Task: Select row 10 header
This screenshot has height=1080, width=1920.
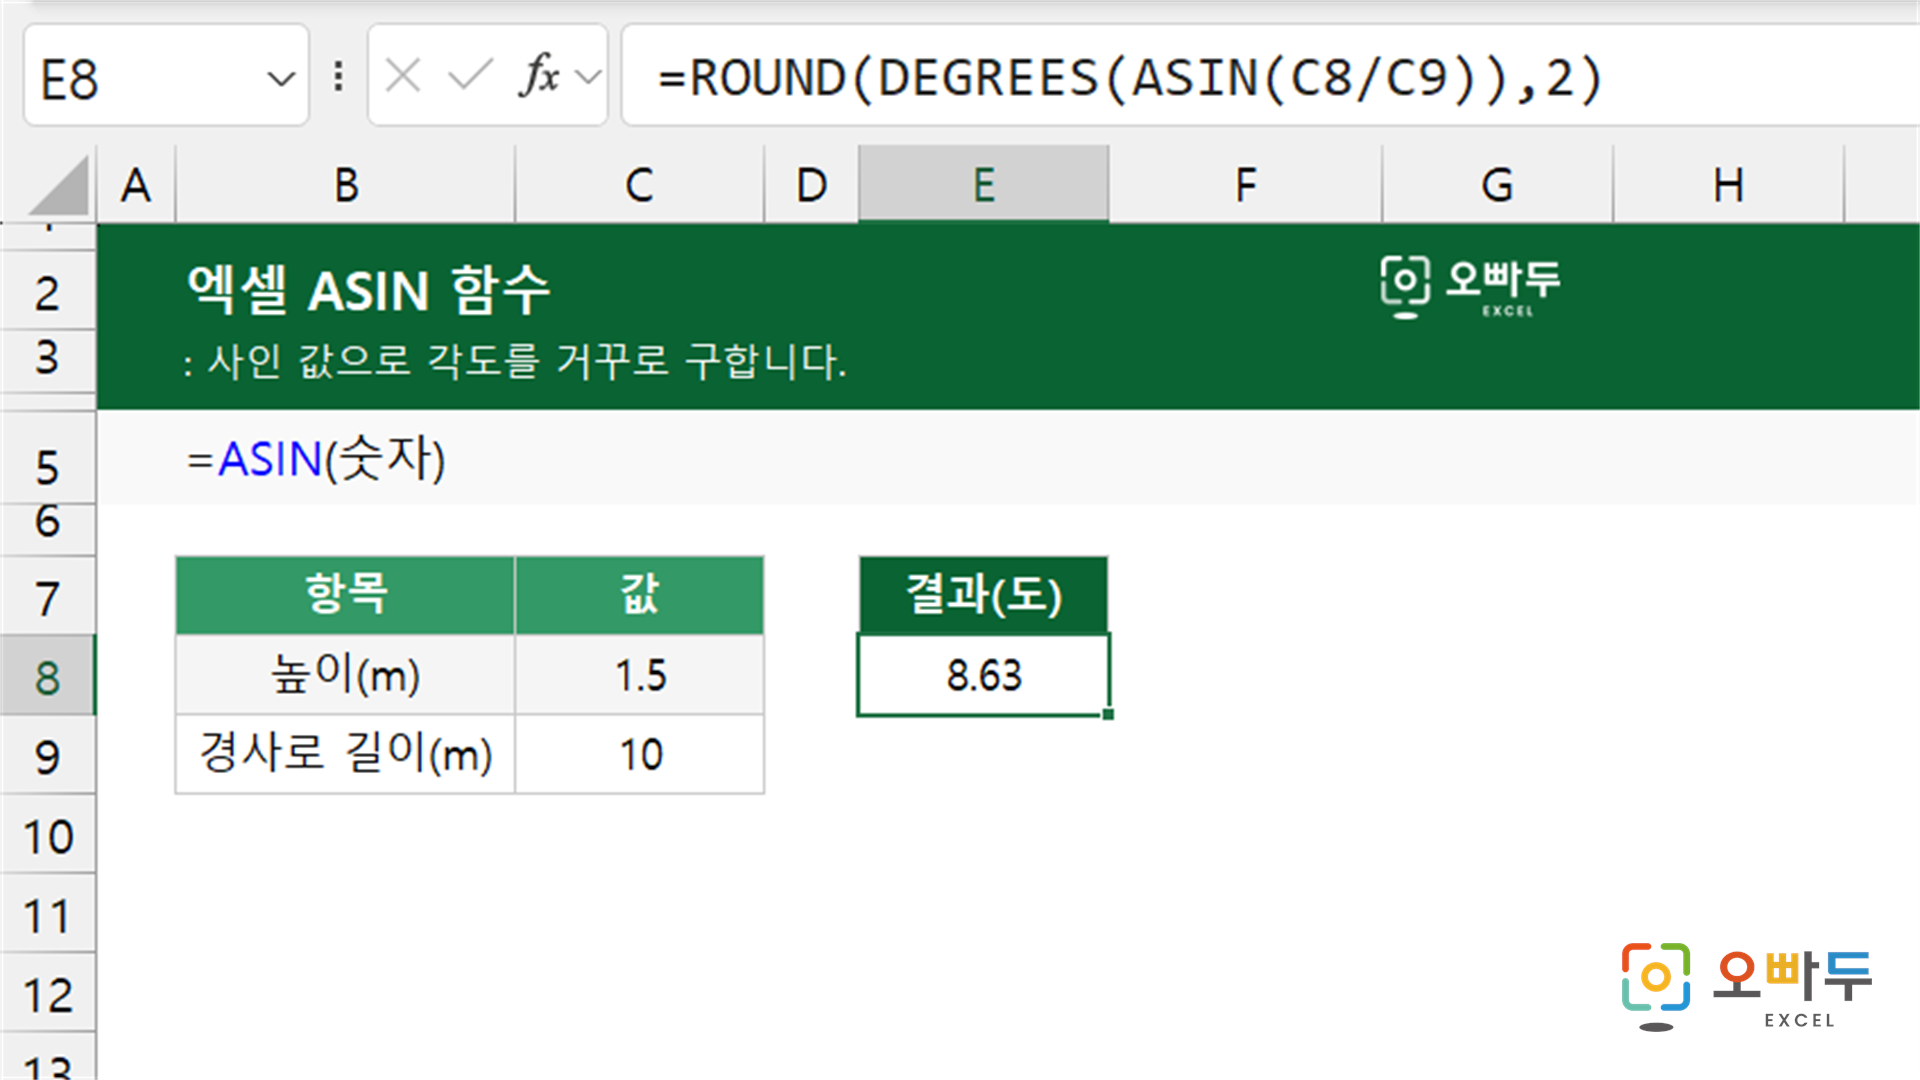Action: click(47, 836)
